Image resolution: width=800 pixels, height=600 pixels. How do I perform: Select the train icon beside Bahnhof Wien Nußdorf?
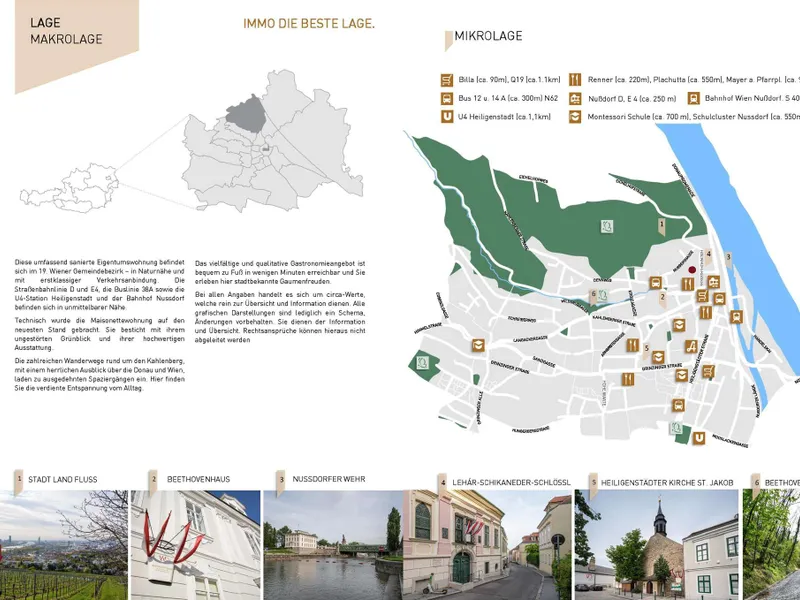693,98
